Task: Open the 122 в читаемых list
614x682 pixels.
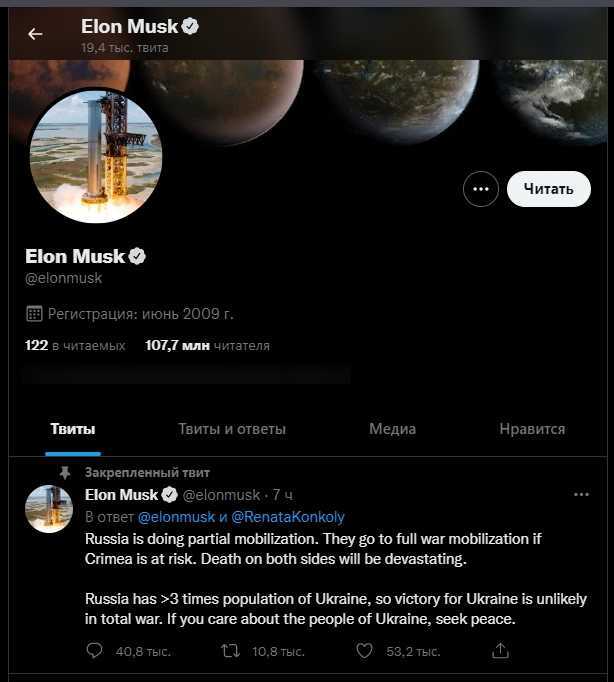Action: 75,346
